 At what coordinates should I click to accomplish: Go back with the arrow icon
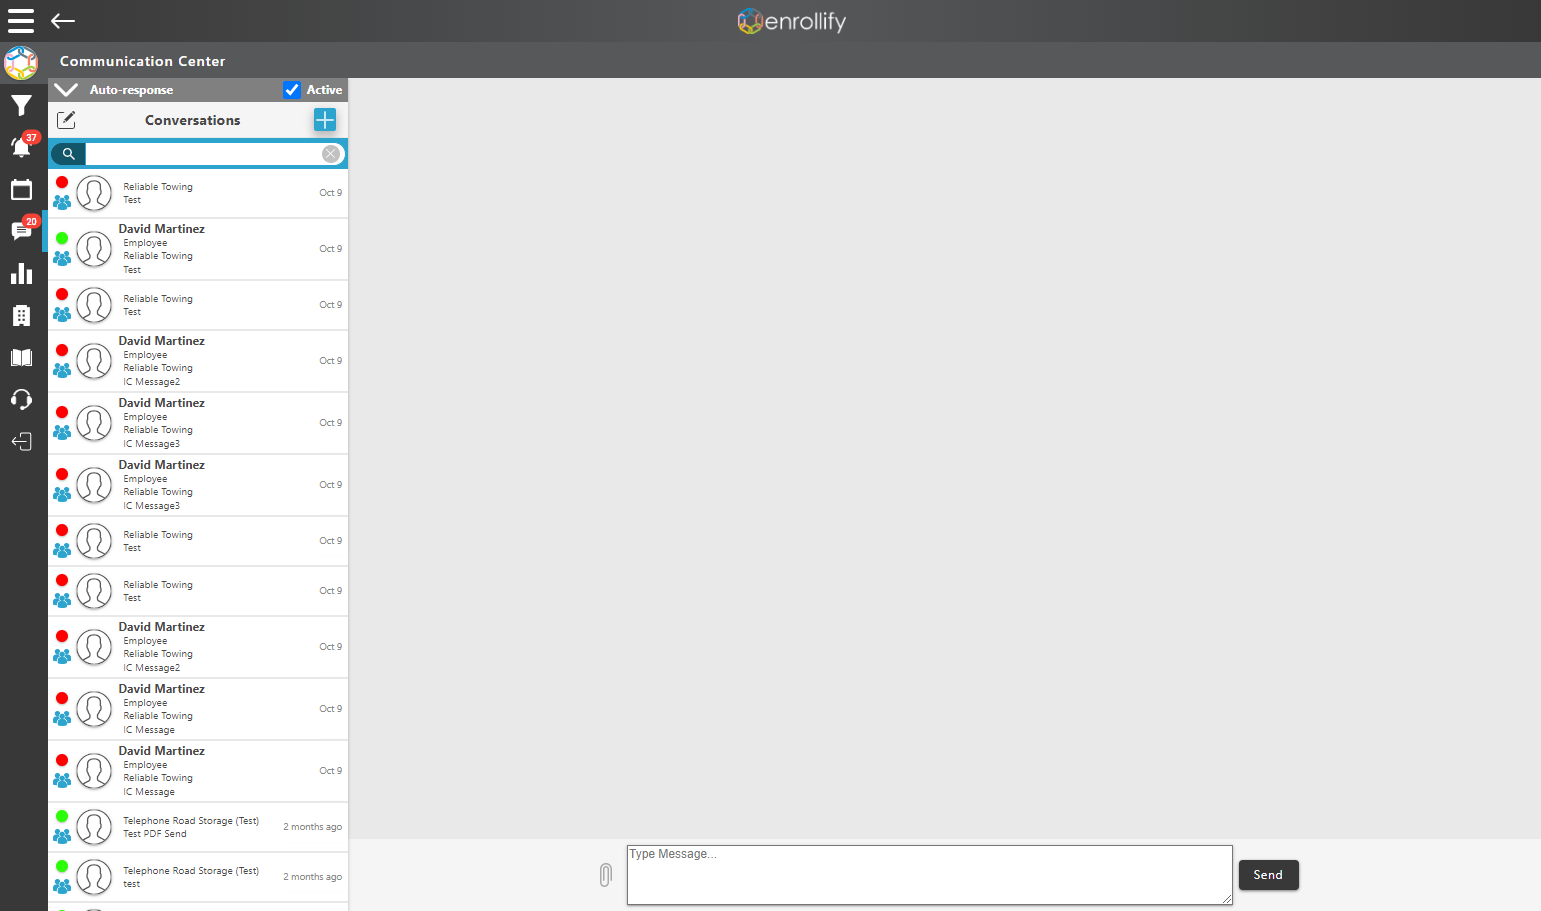click(x=63, y=21)
